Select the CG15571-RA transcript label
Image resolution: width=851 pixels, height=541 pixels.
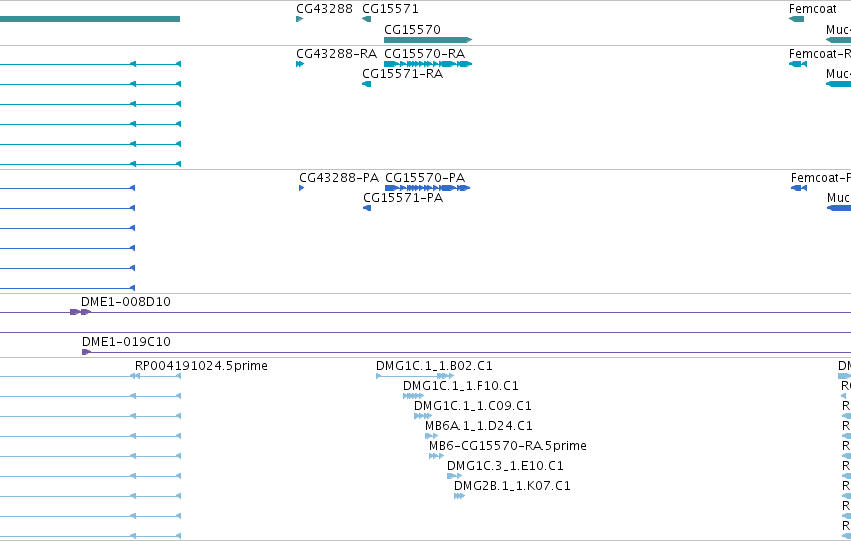pos(402,74)
